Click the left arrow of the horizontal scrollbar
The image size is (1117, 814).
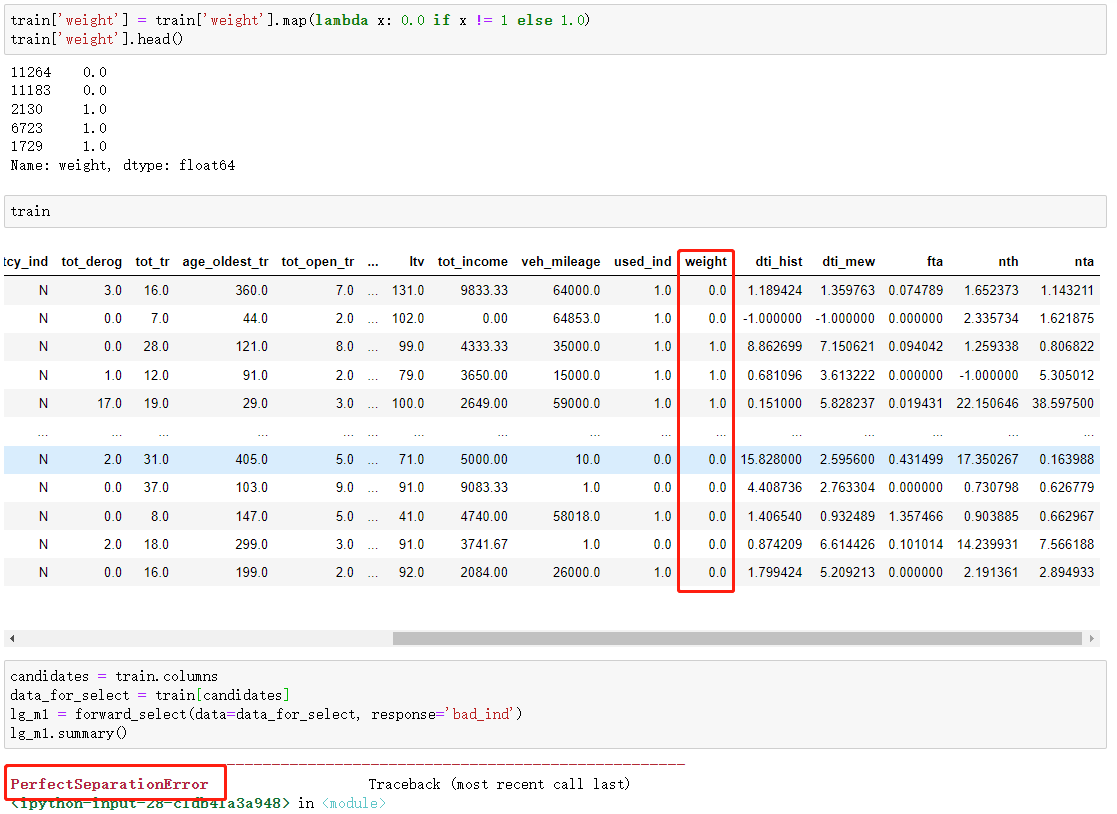tap(11, 637)
